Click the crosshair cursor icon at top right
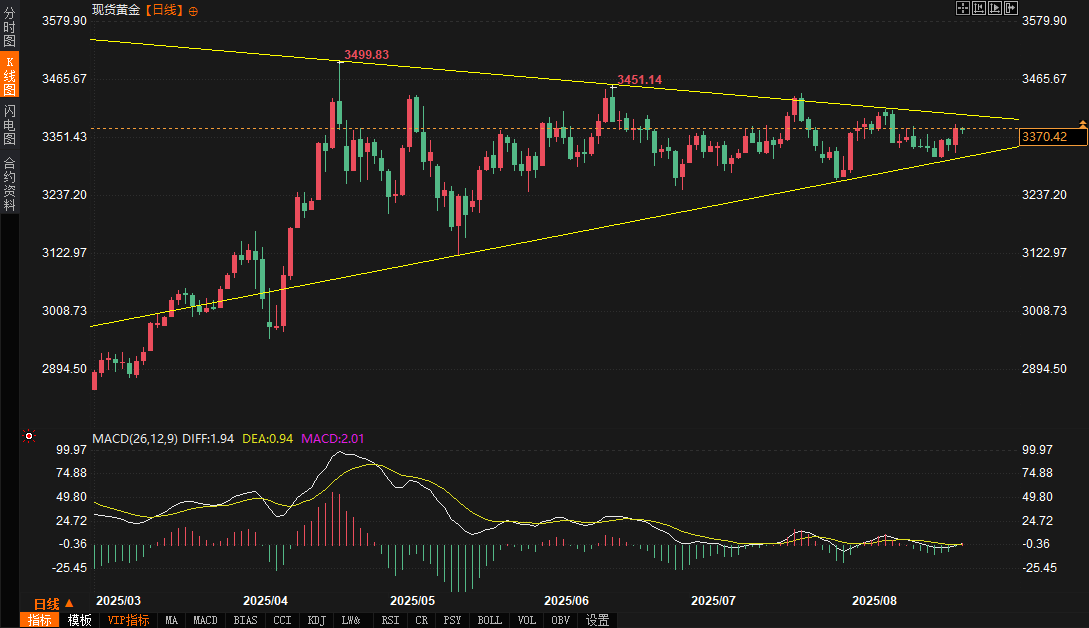The image size is (1089, 628). click(x=963, y=8)
